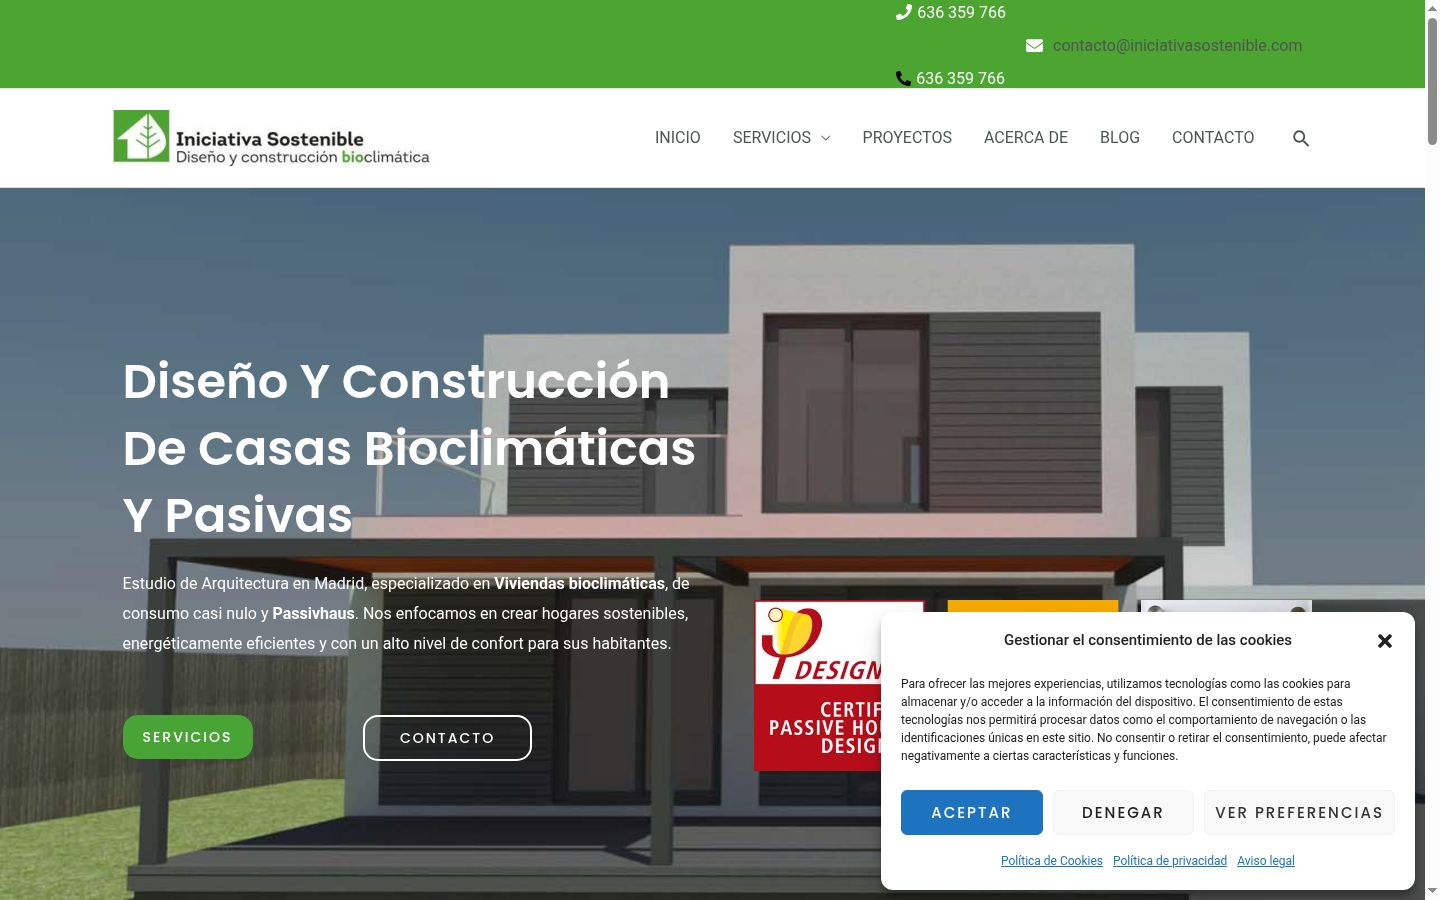Open the Acerca De menu item

pos(1026,138)
